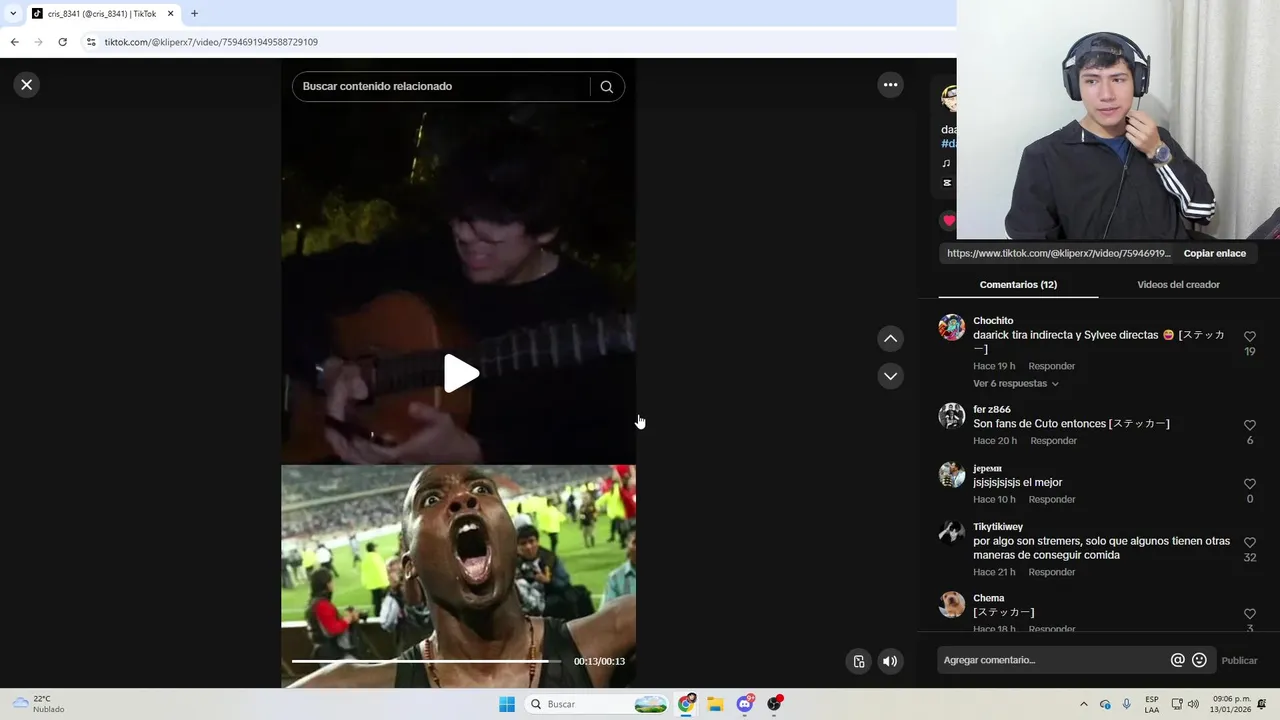Show hidden system tray icons chevron
The width and height of the screenshot is (1280, 720).
pyautogui.click(x=1083, y=704)
